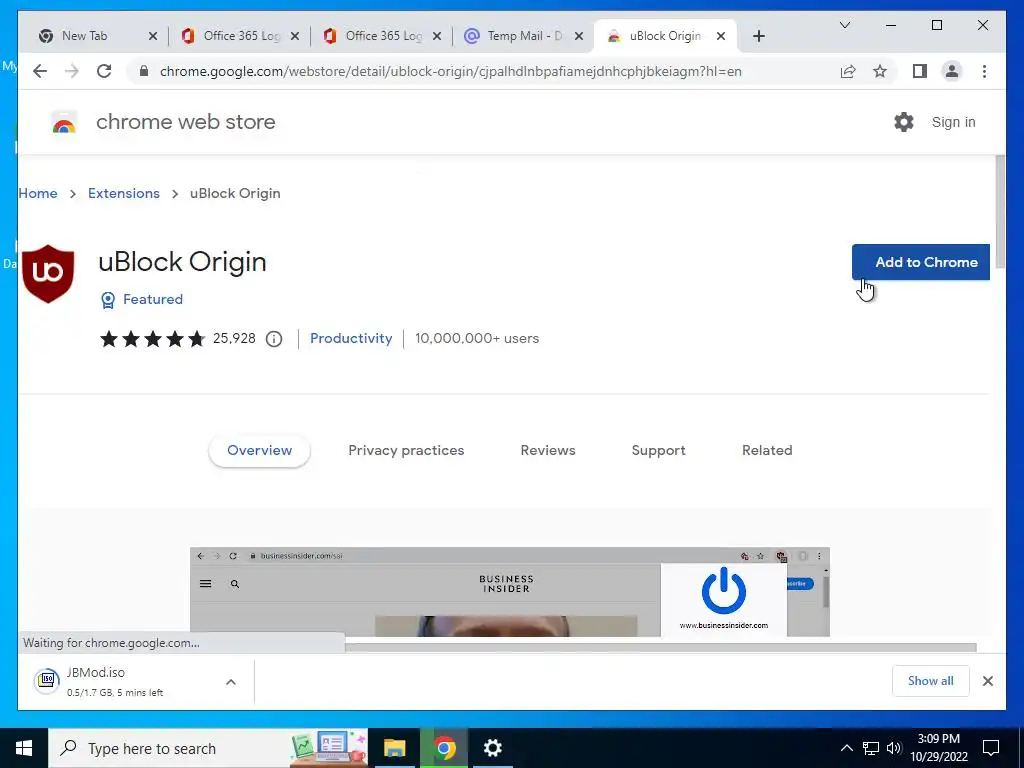The width and height of the screenshot is (1024, 768).
Task: Open the Related tab
Action: pos(767,451)
